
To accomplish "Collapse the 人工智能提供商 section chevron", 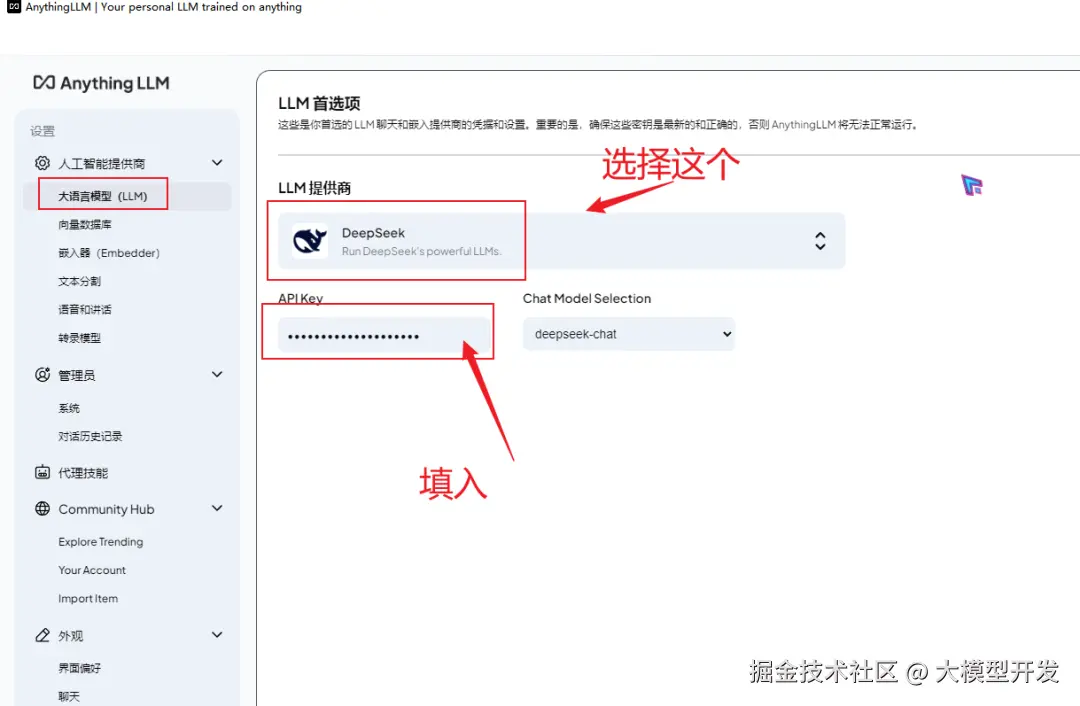I will click(217, 163).
